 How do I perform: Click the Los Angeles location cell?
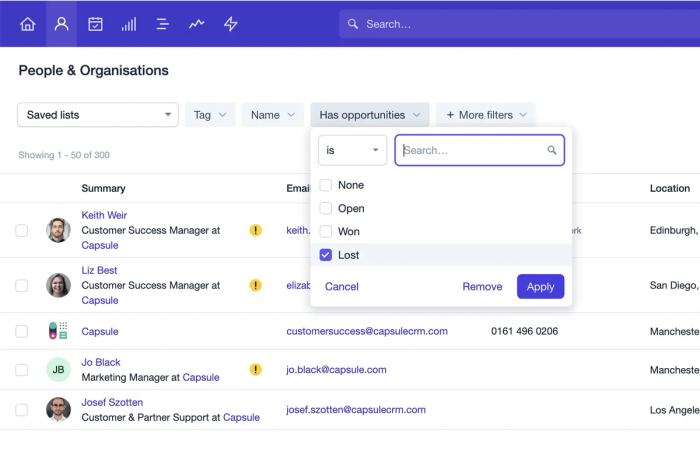tap(675, 410)
